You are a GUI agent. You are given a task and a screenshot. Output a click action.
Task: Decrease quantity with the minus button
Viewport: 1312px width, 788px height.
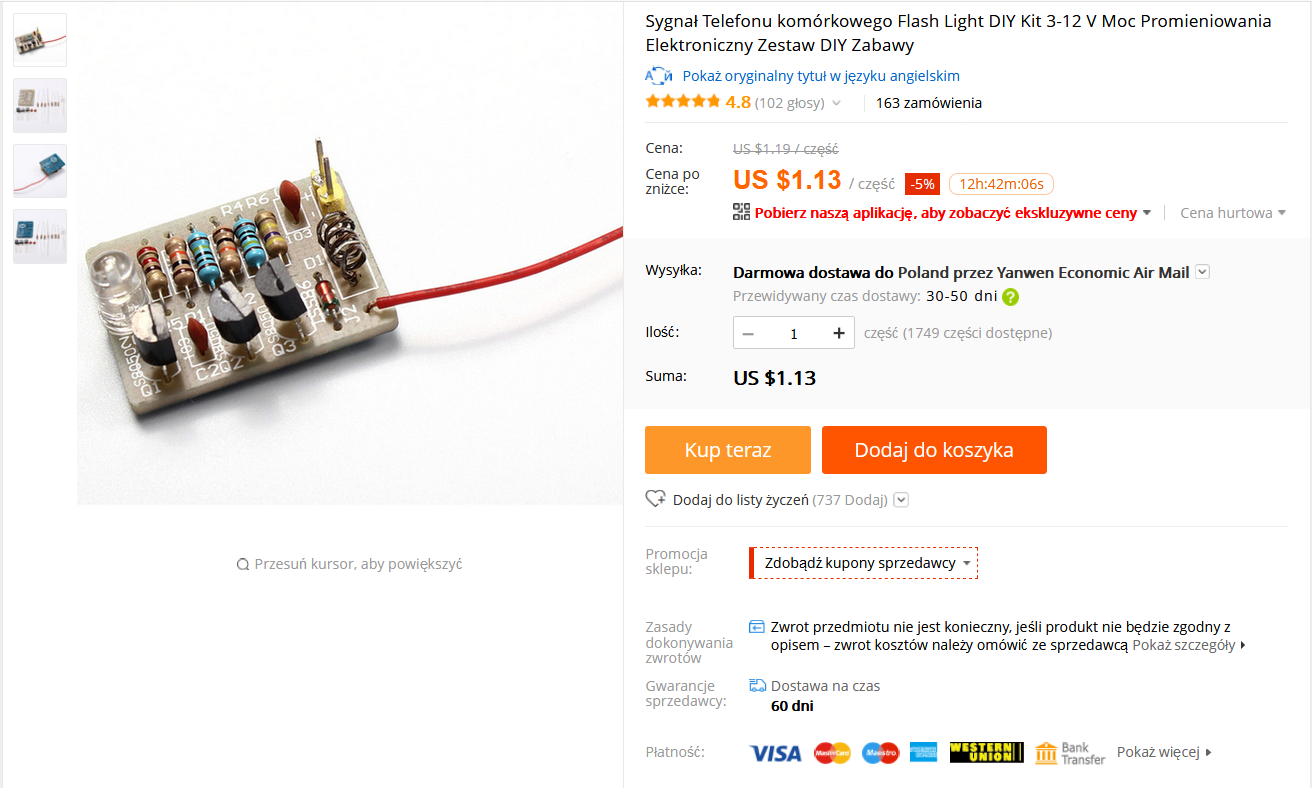[x=748, y=334]
